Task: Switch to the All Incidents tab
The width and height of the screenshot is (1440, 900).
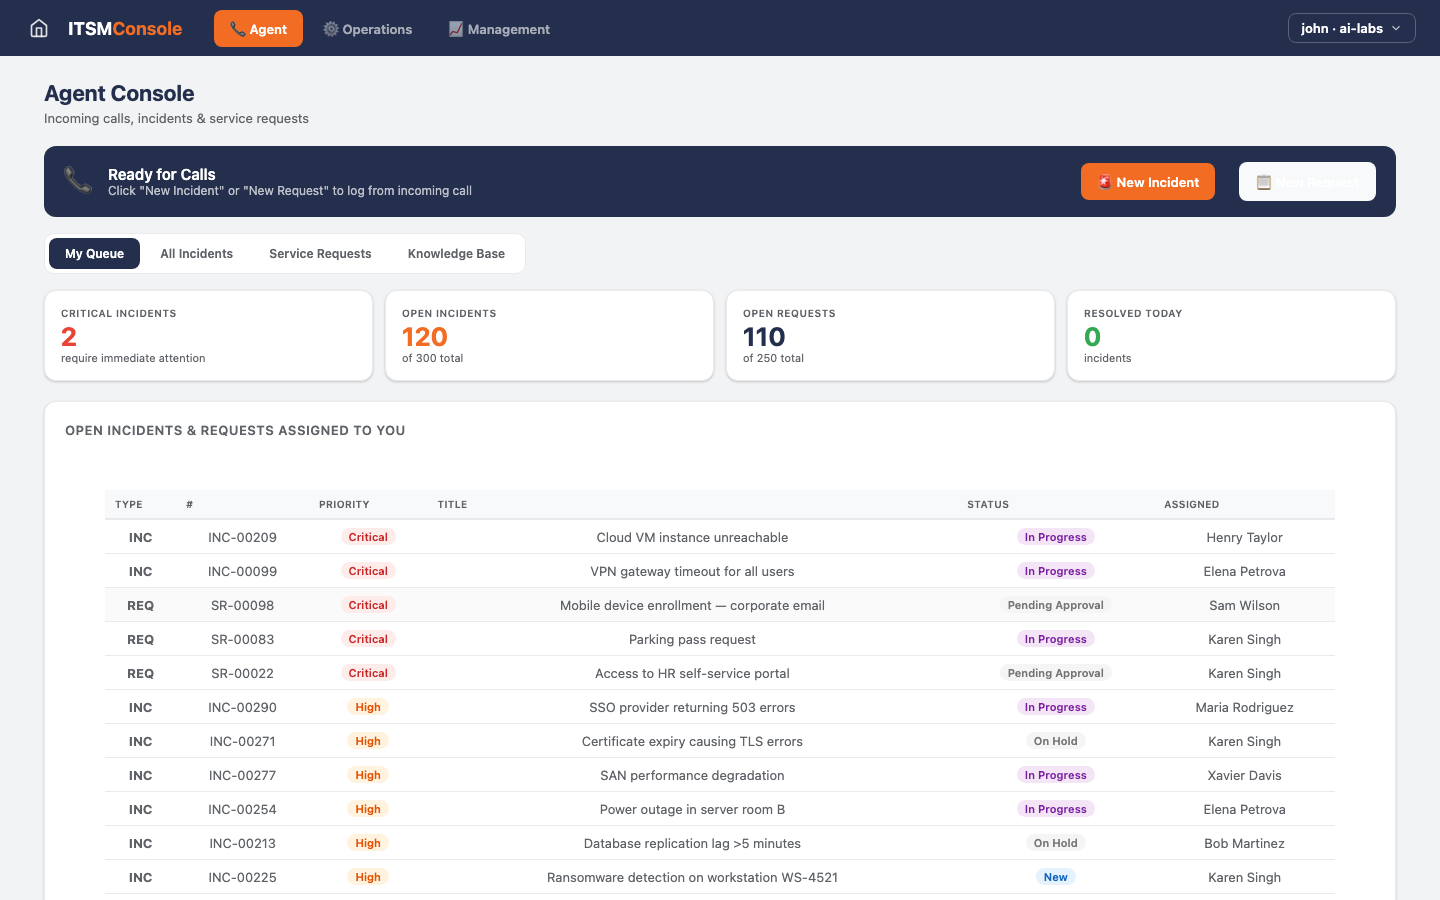Action: coord(196,253)
